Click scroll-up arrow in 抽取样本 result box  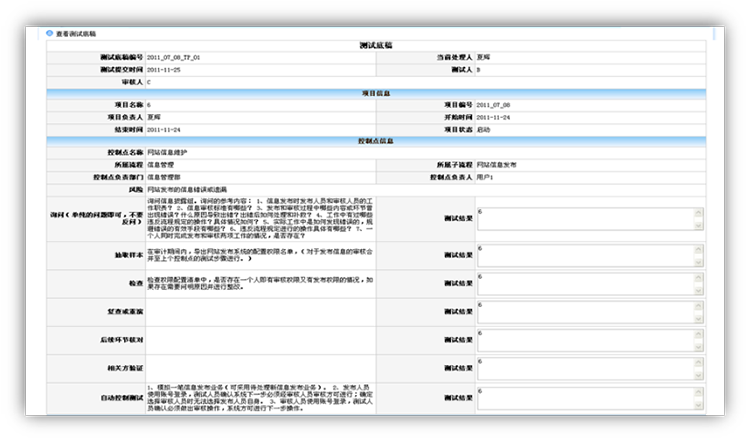(x=698, y=250)
